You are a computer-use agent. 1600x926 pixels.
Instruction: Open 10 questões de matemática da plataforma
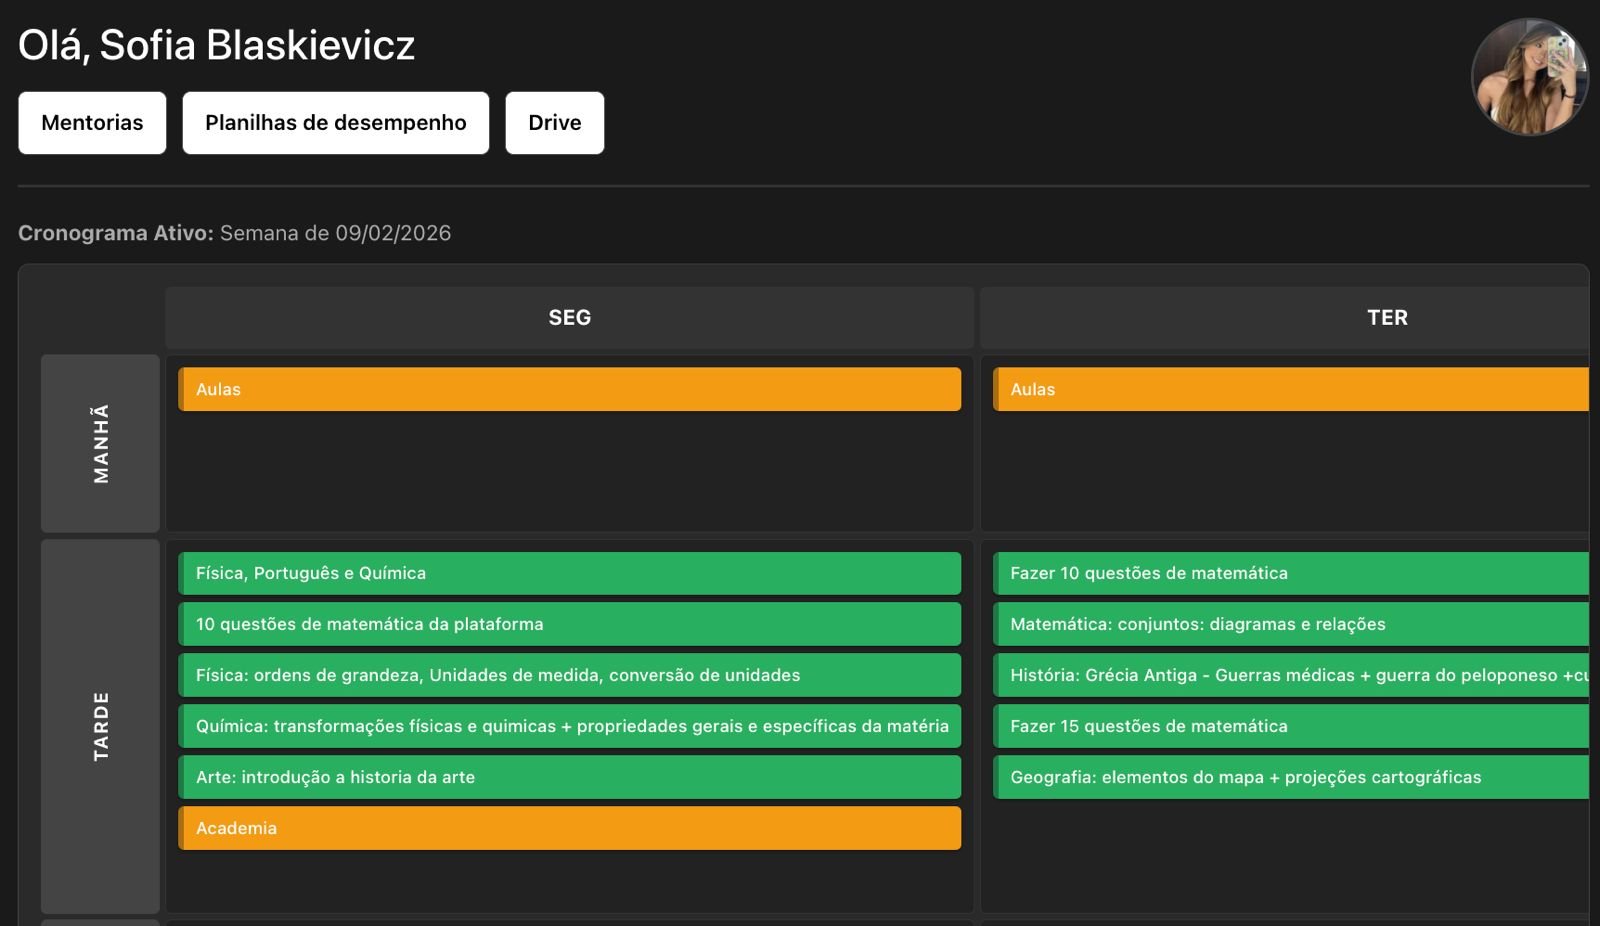pos(569,624)
